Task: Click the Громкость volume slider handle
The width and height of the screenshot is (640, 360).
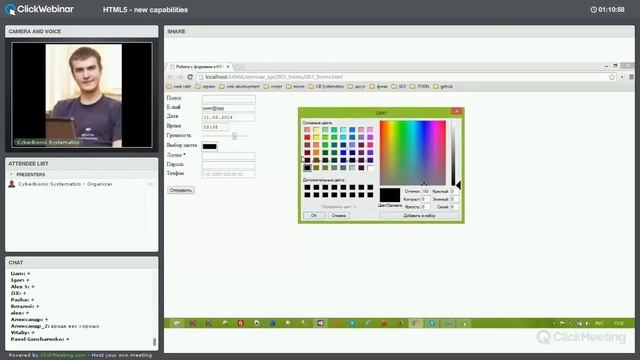Action: tap(235, 136)
